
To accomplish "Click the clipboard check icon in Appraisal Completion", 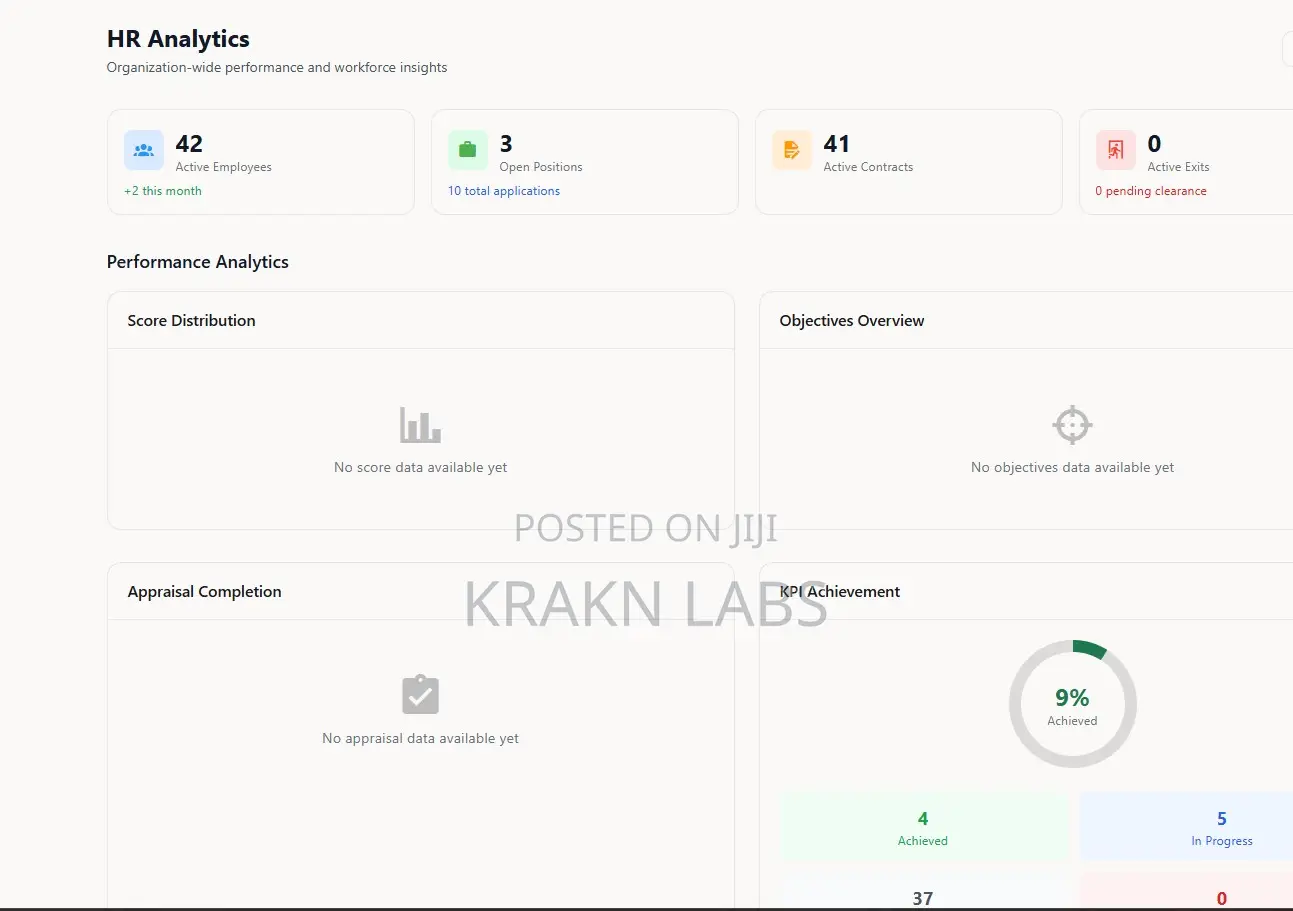I will coord(420,694).
